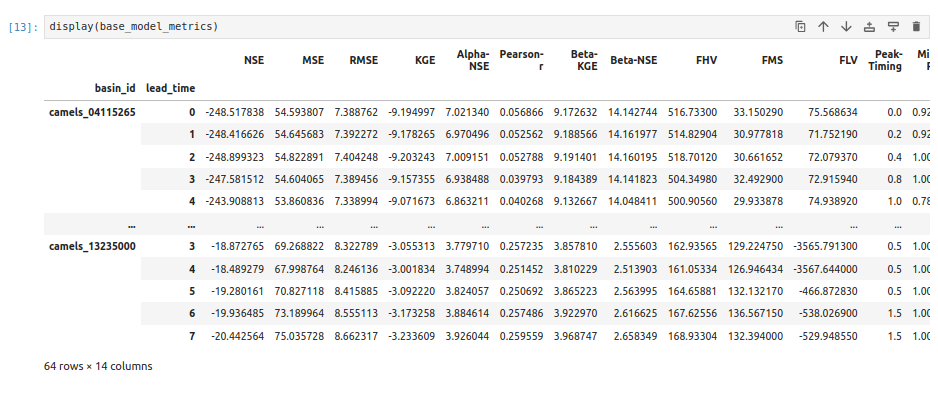Click FHV value 504.34980
The height and width of the screenshot is (398, 938).
pos(692,180)
